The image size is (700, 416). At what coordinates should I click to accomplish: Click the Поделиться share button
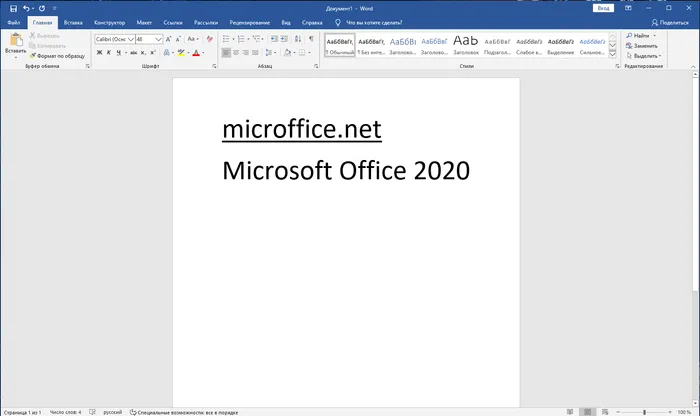tap(670, 22)
